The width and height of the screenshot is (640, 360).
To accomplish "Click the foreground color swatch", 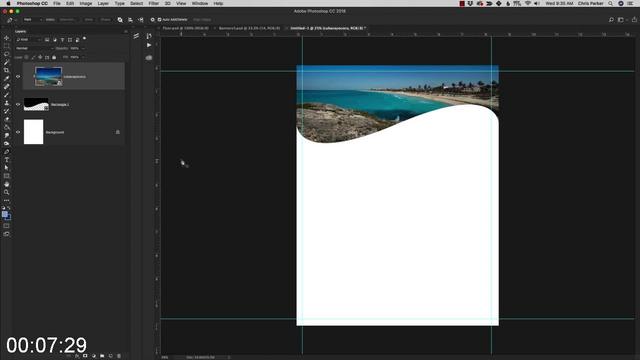I will coord(5,214).
